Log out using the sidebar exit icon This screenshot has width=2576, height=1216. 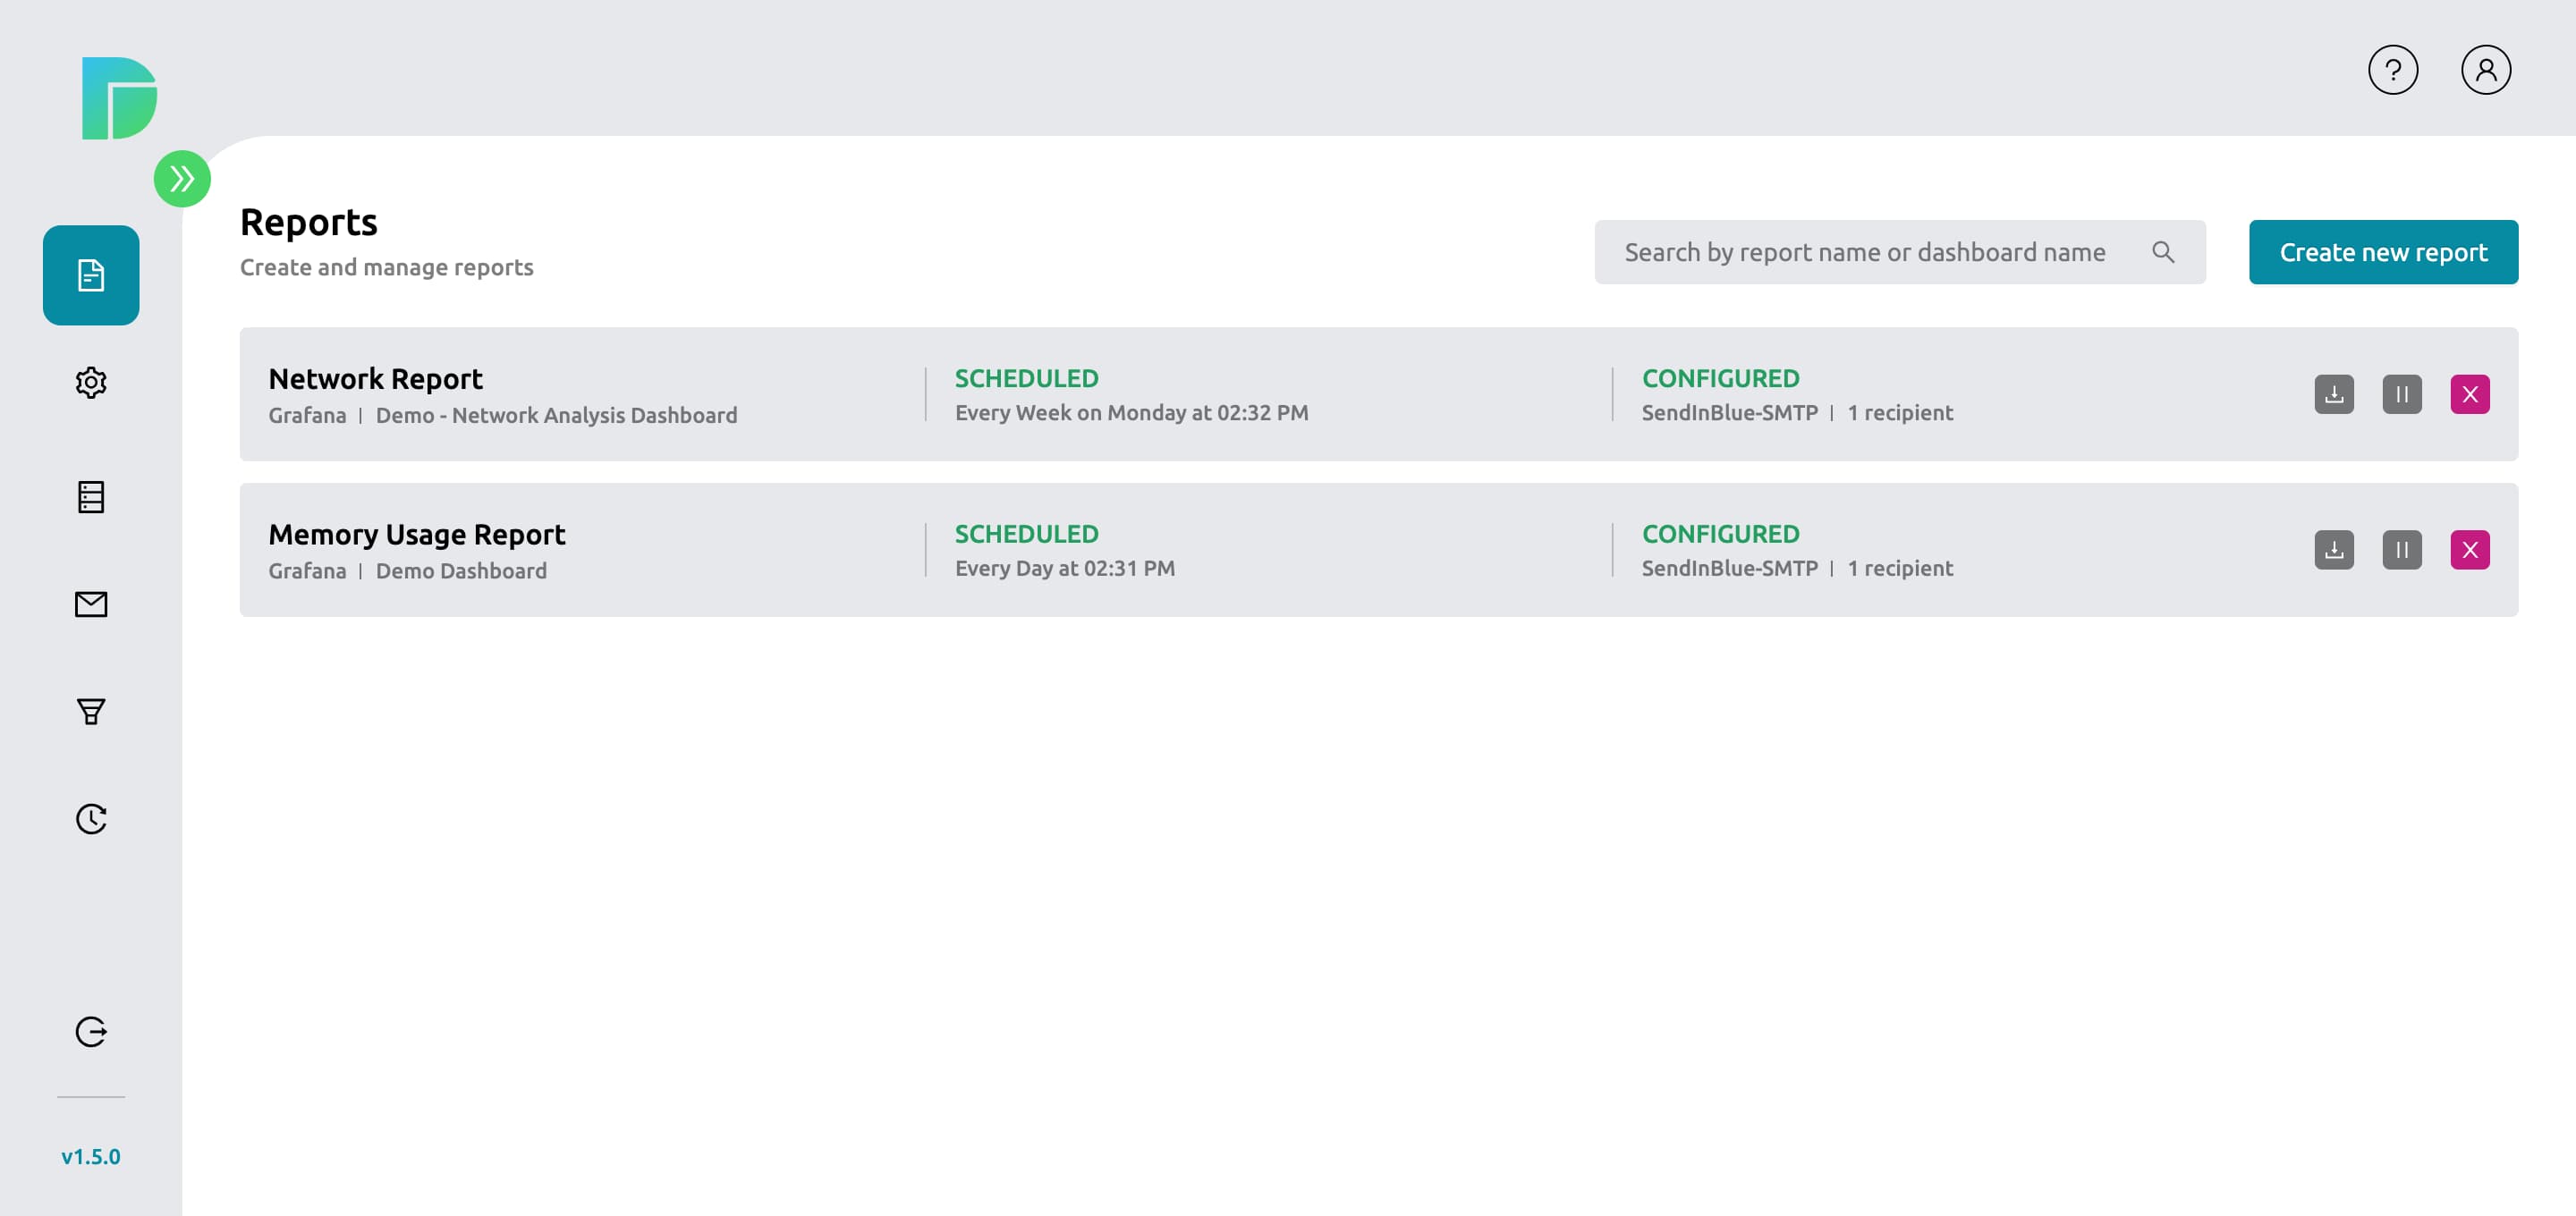click(91, 1032)
